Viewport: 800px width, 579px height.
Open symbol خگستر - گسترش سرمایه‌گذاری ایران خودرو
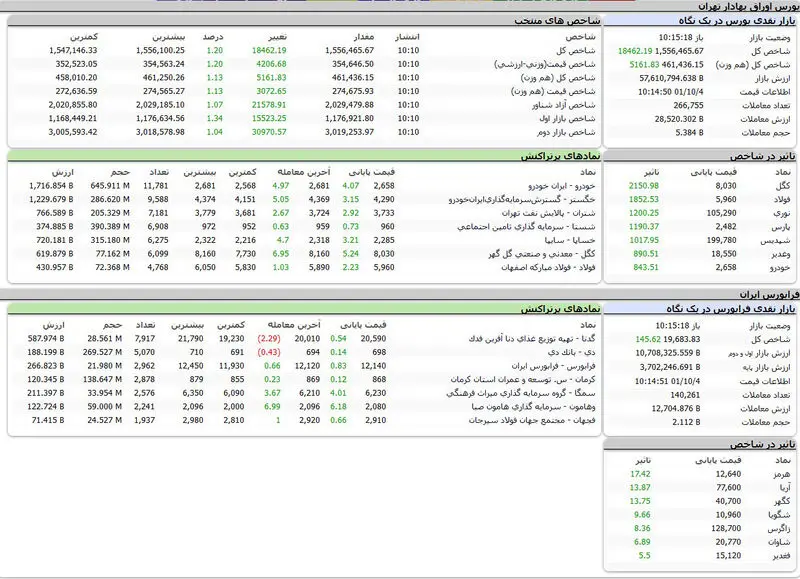[522, 199]
